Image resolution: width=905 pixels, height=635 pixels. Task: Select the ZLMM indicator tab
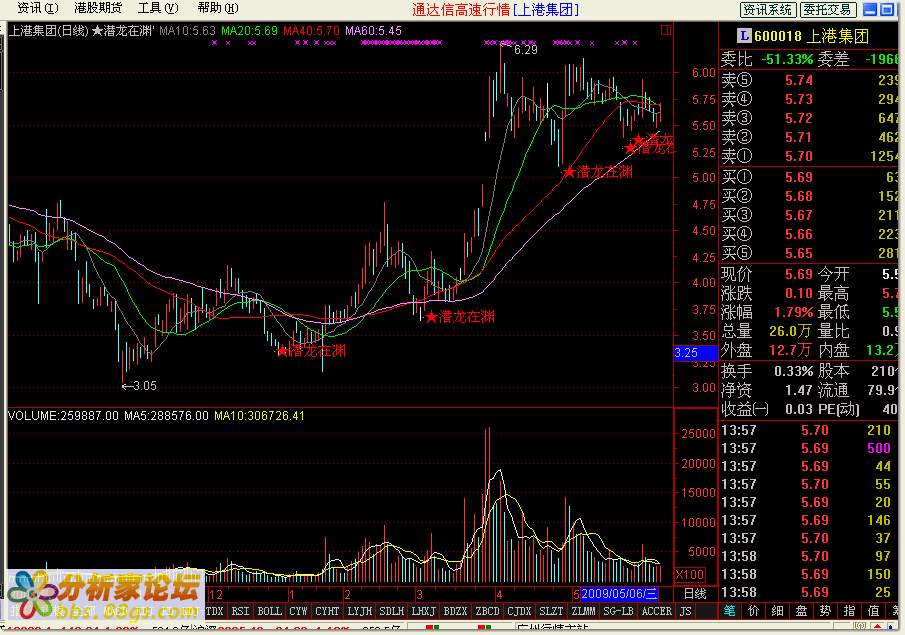tap(584, 611)
